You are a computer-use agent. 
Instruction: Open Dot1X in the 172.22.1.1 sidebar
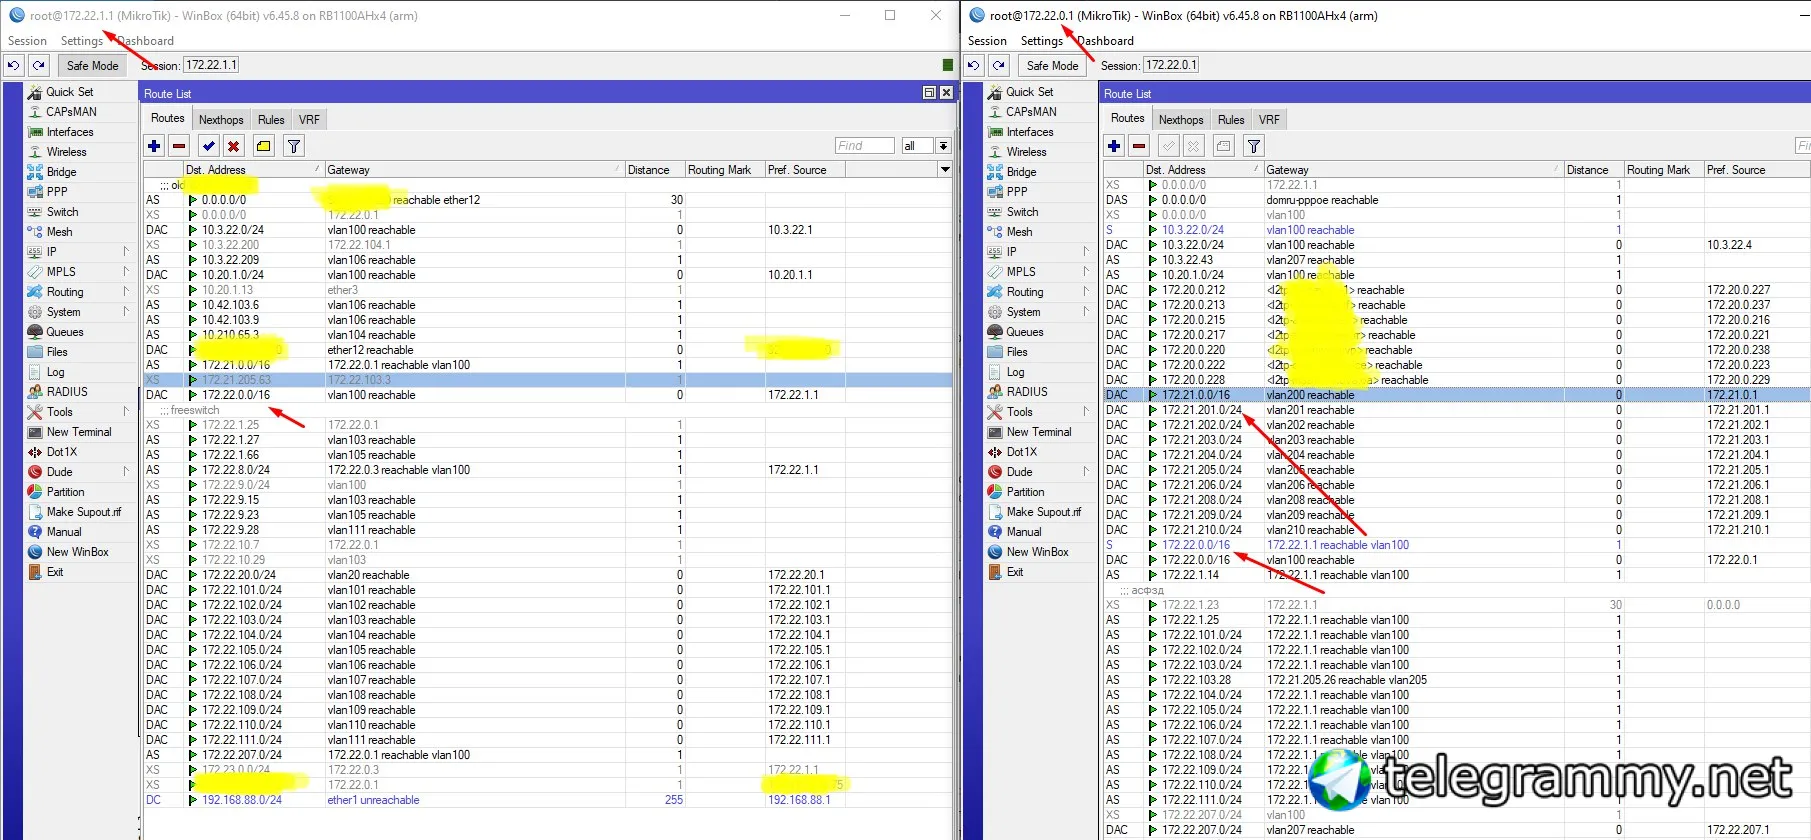click(62, 452)
